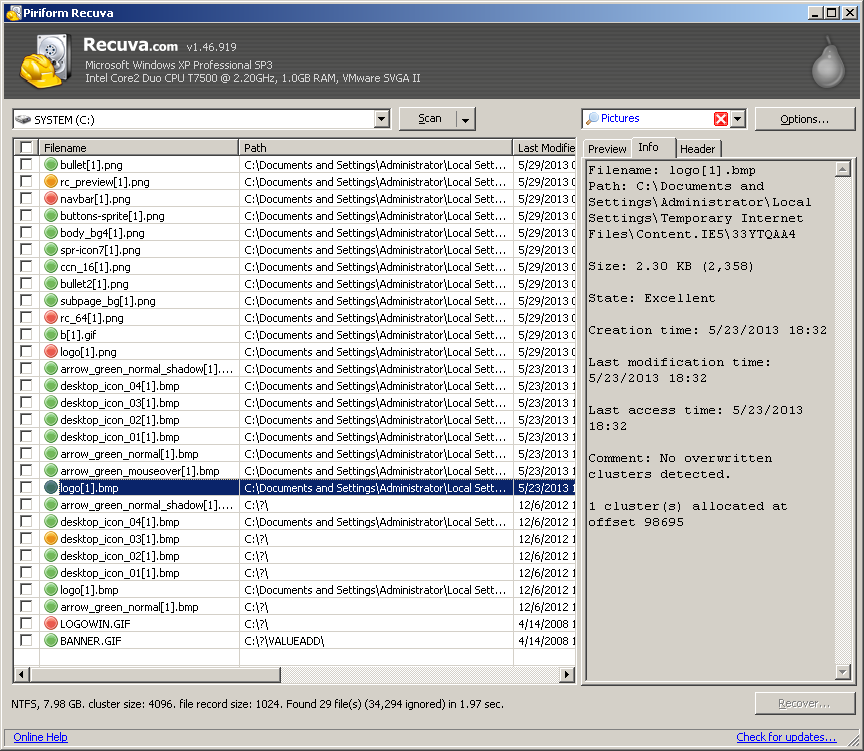This screenshot has width=864, height=751.
Task: Check the box for b[1].gif
Action: click(26, 334)
